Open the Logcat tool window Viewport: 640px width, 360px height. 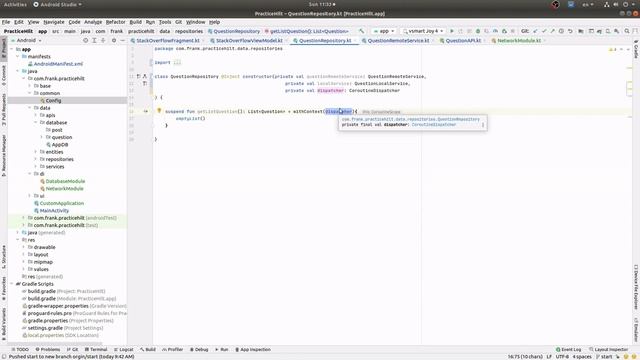coord(124,349)
